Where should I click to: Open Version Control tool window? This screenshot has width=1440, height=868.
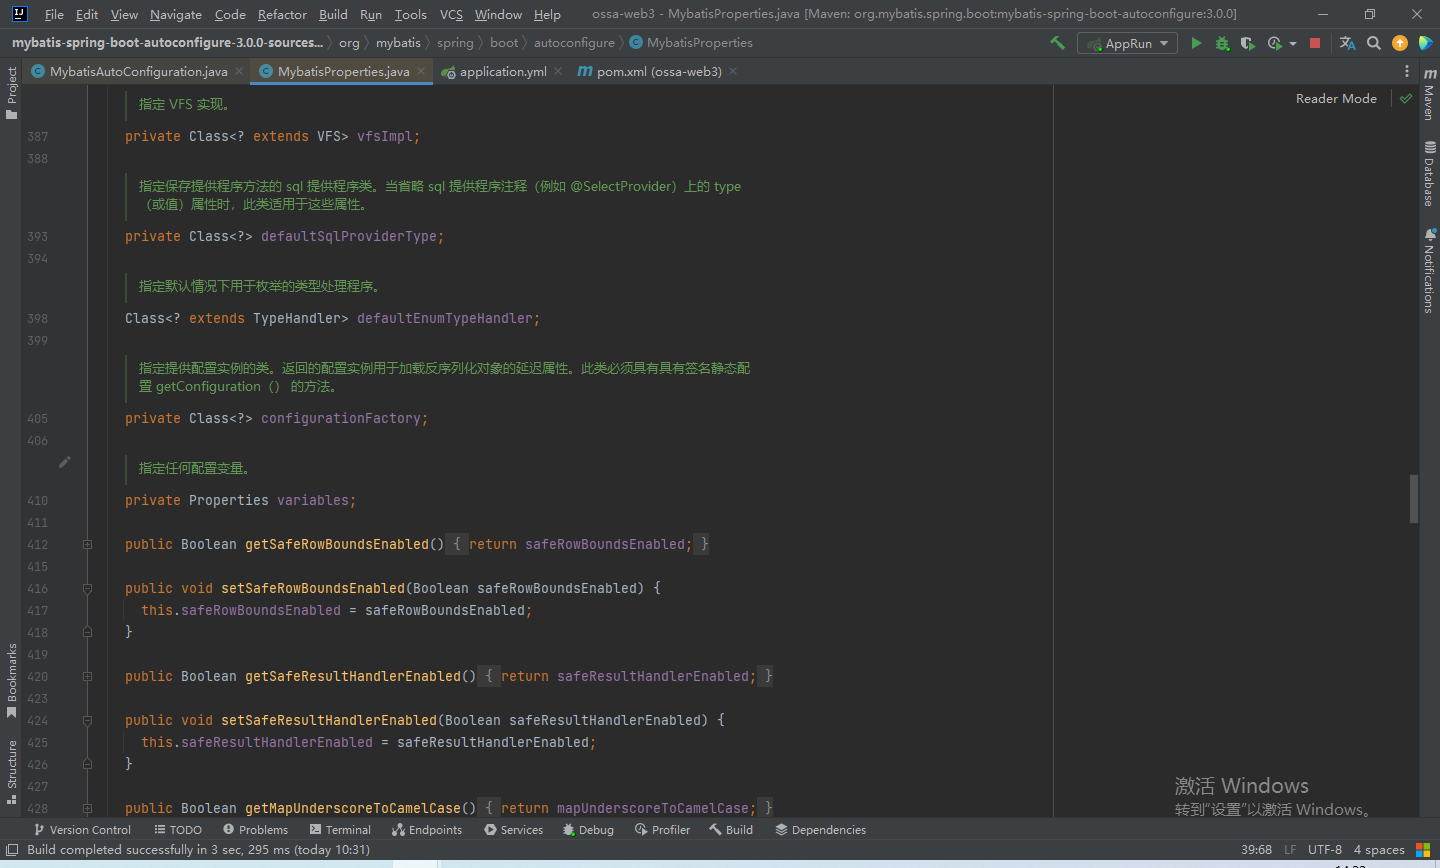pos(82,830)
